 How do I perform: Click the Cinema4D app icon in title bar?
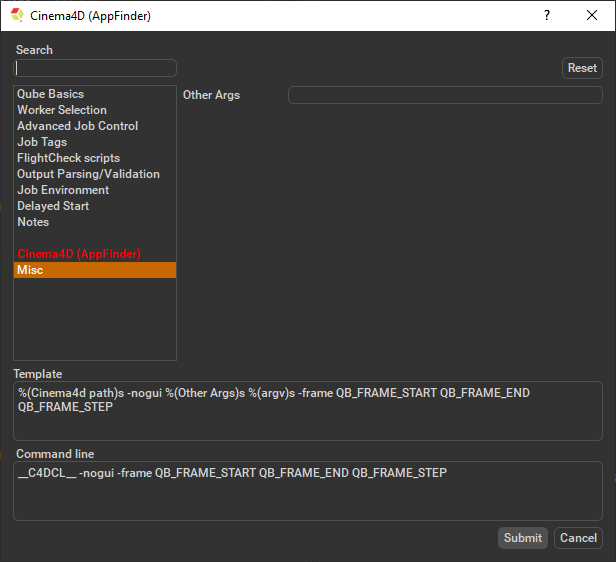17,16
